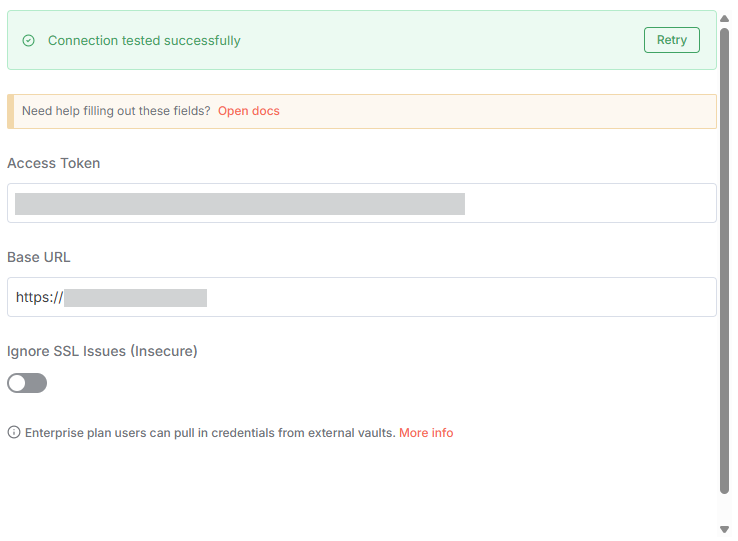Viewport: 738px width, 541px height.
Task: Click the green success checkmark icon
Action: tap(28, 41)
